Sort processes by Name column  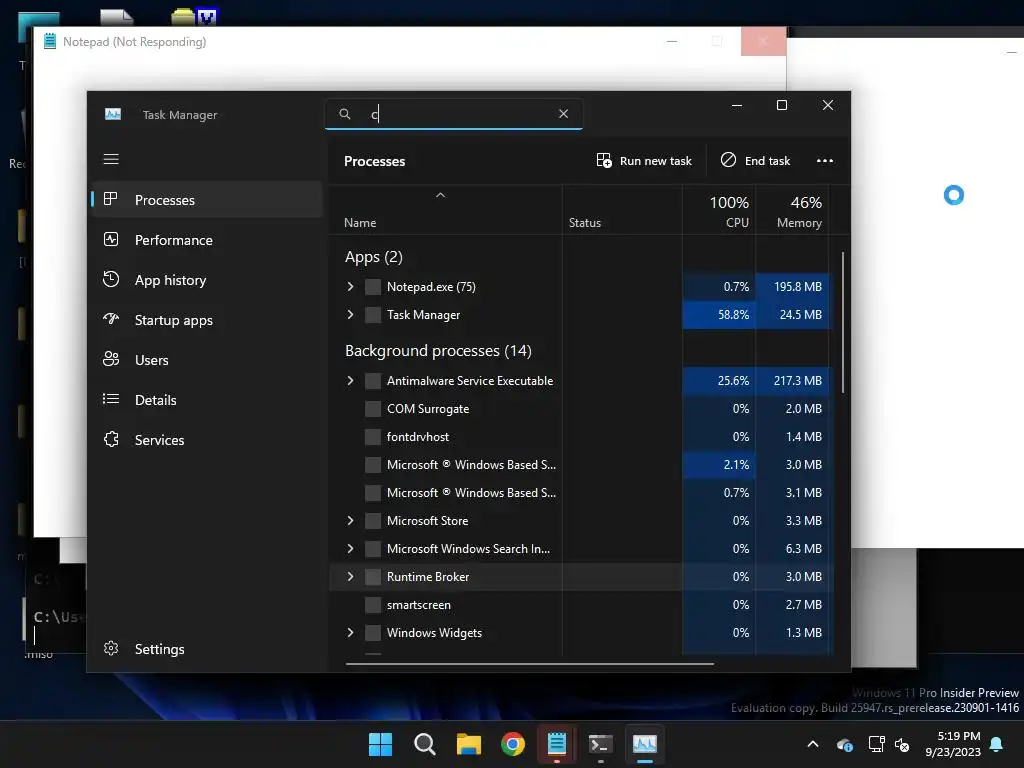pyautogui.click(x=445, y=210)
